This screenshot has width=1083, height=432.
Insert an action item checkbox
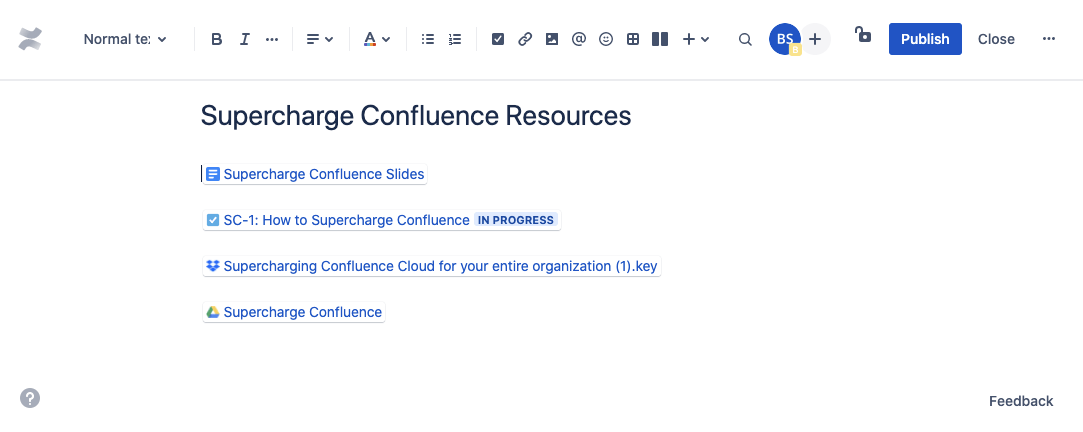tap(498, 39)
